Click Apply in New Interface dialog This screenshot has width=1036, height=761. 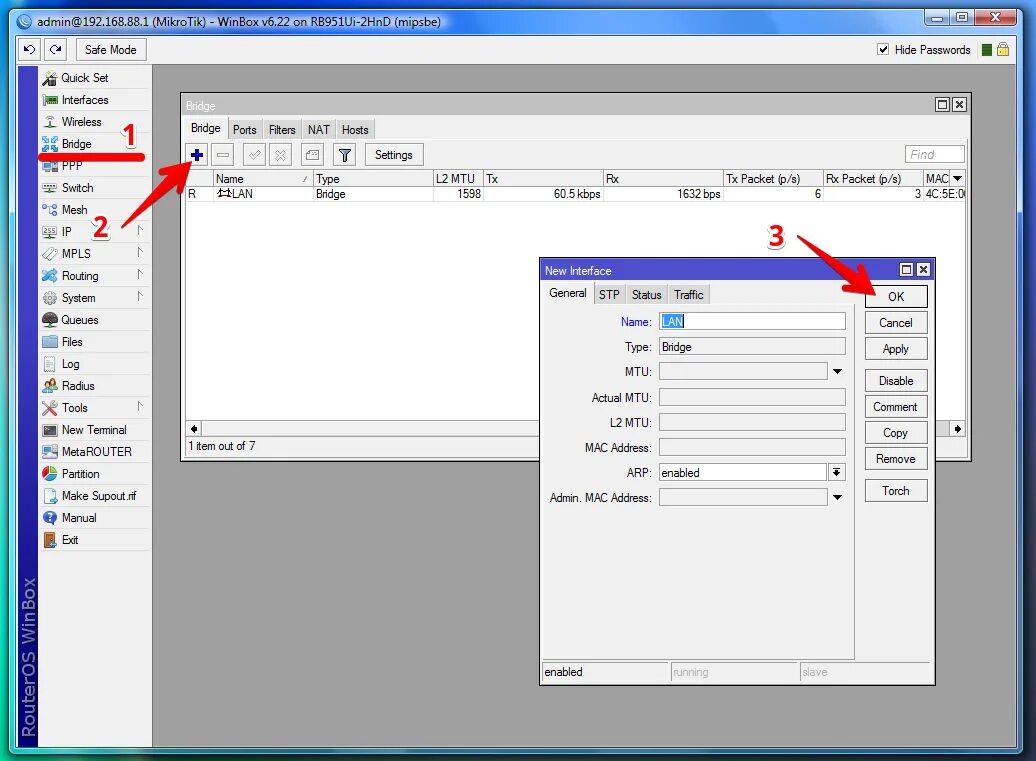click(896, 349)
